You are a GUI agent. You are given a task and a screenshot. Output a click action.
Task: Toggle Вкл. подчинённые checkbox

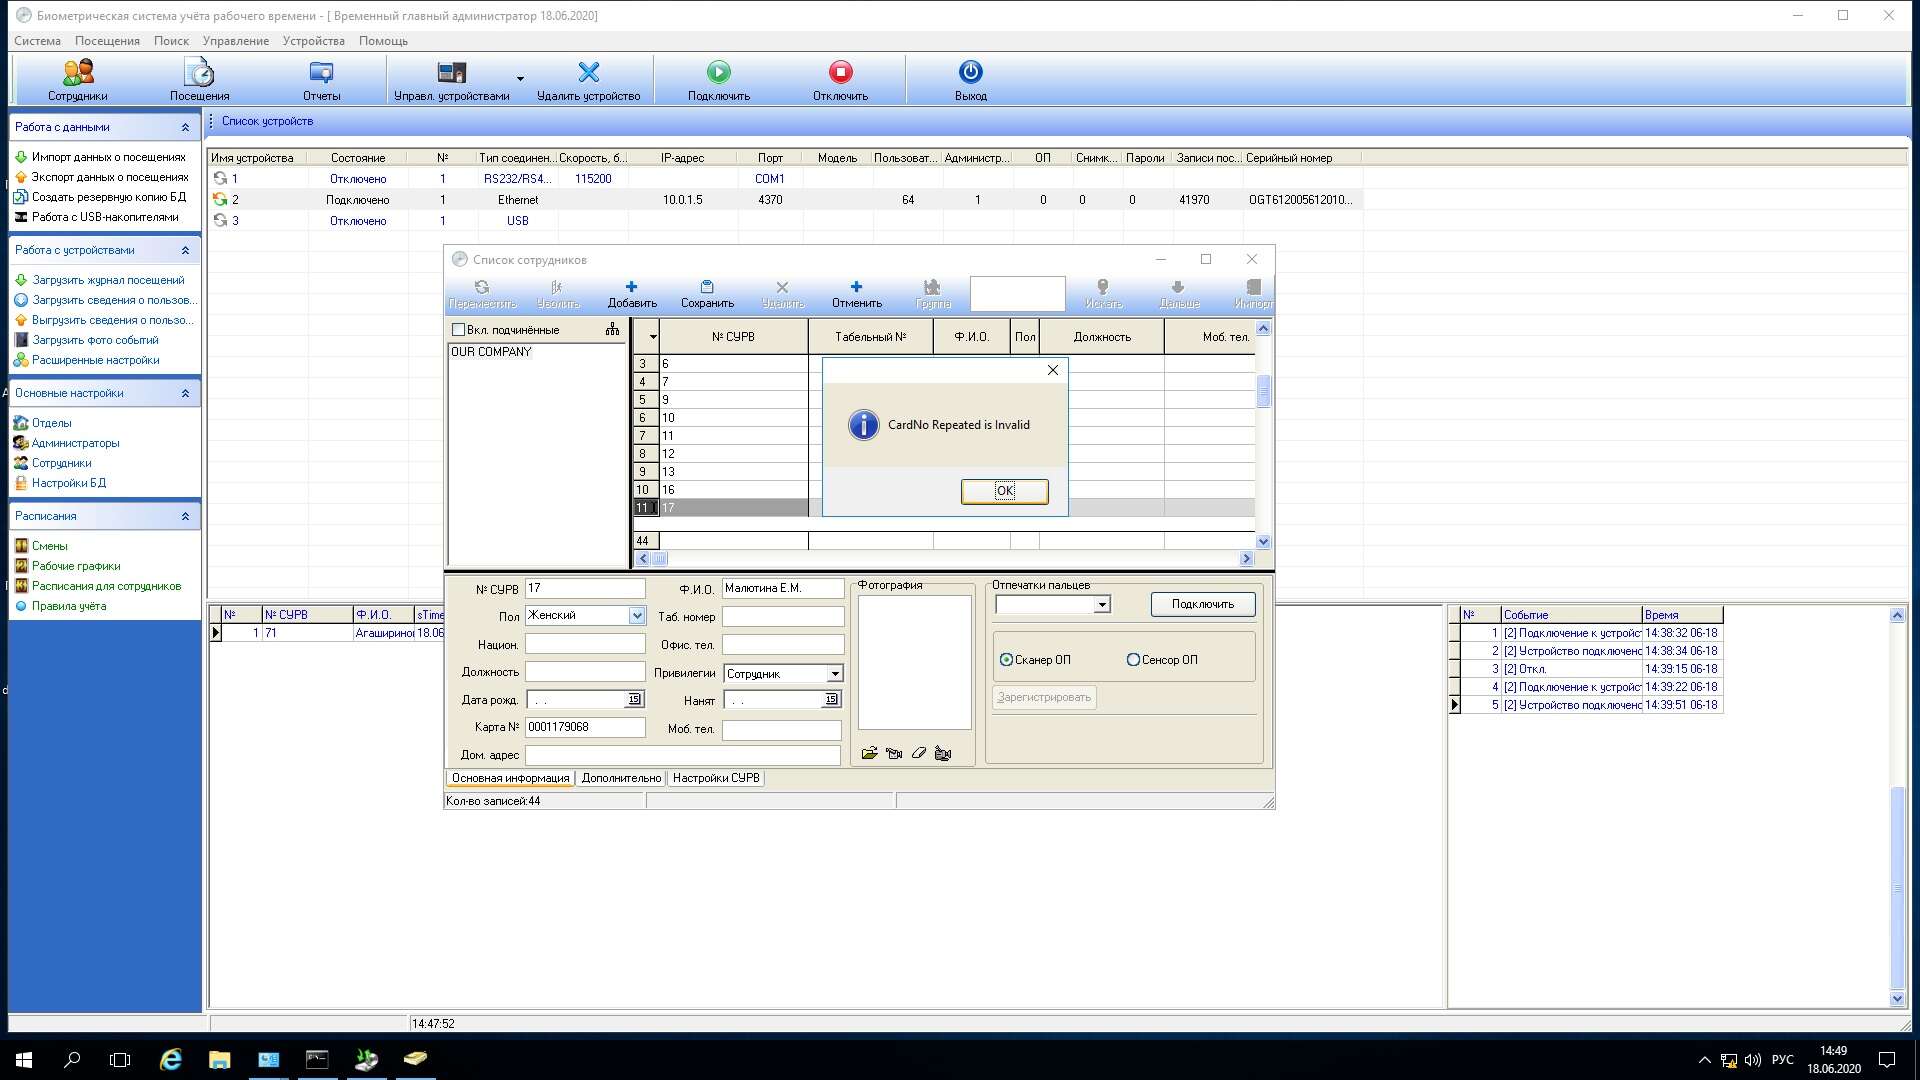point(459,330)
